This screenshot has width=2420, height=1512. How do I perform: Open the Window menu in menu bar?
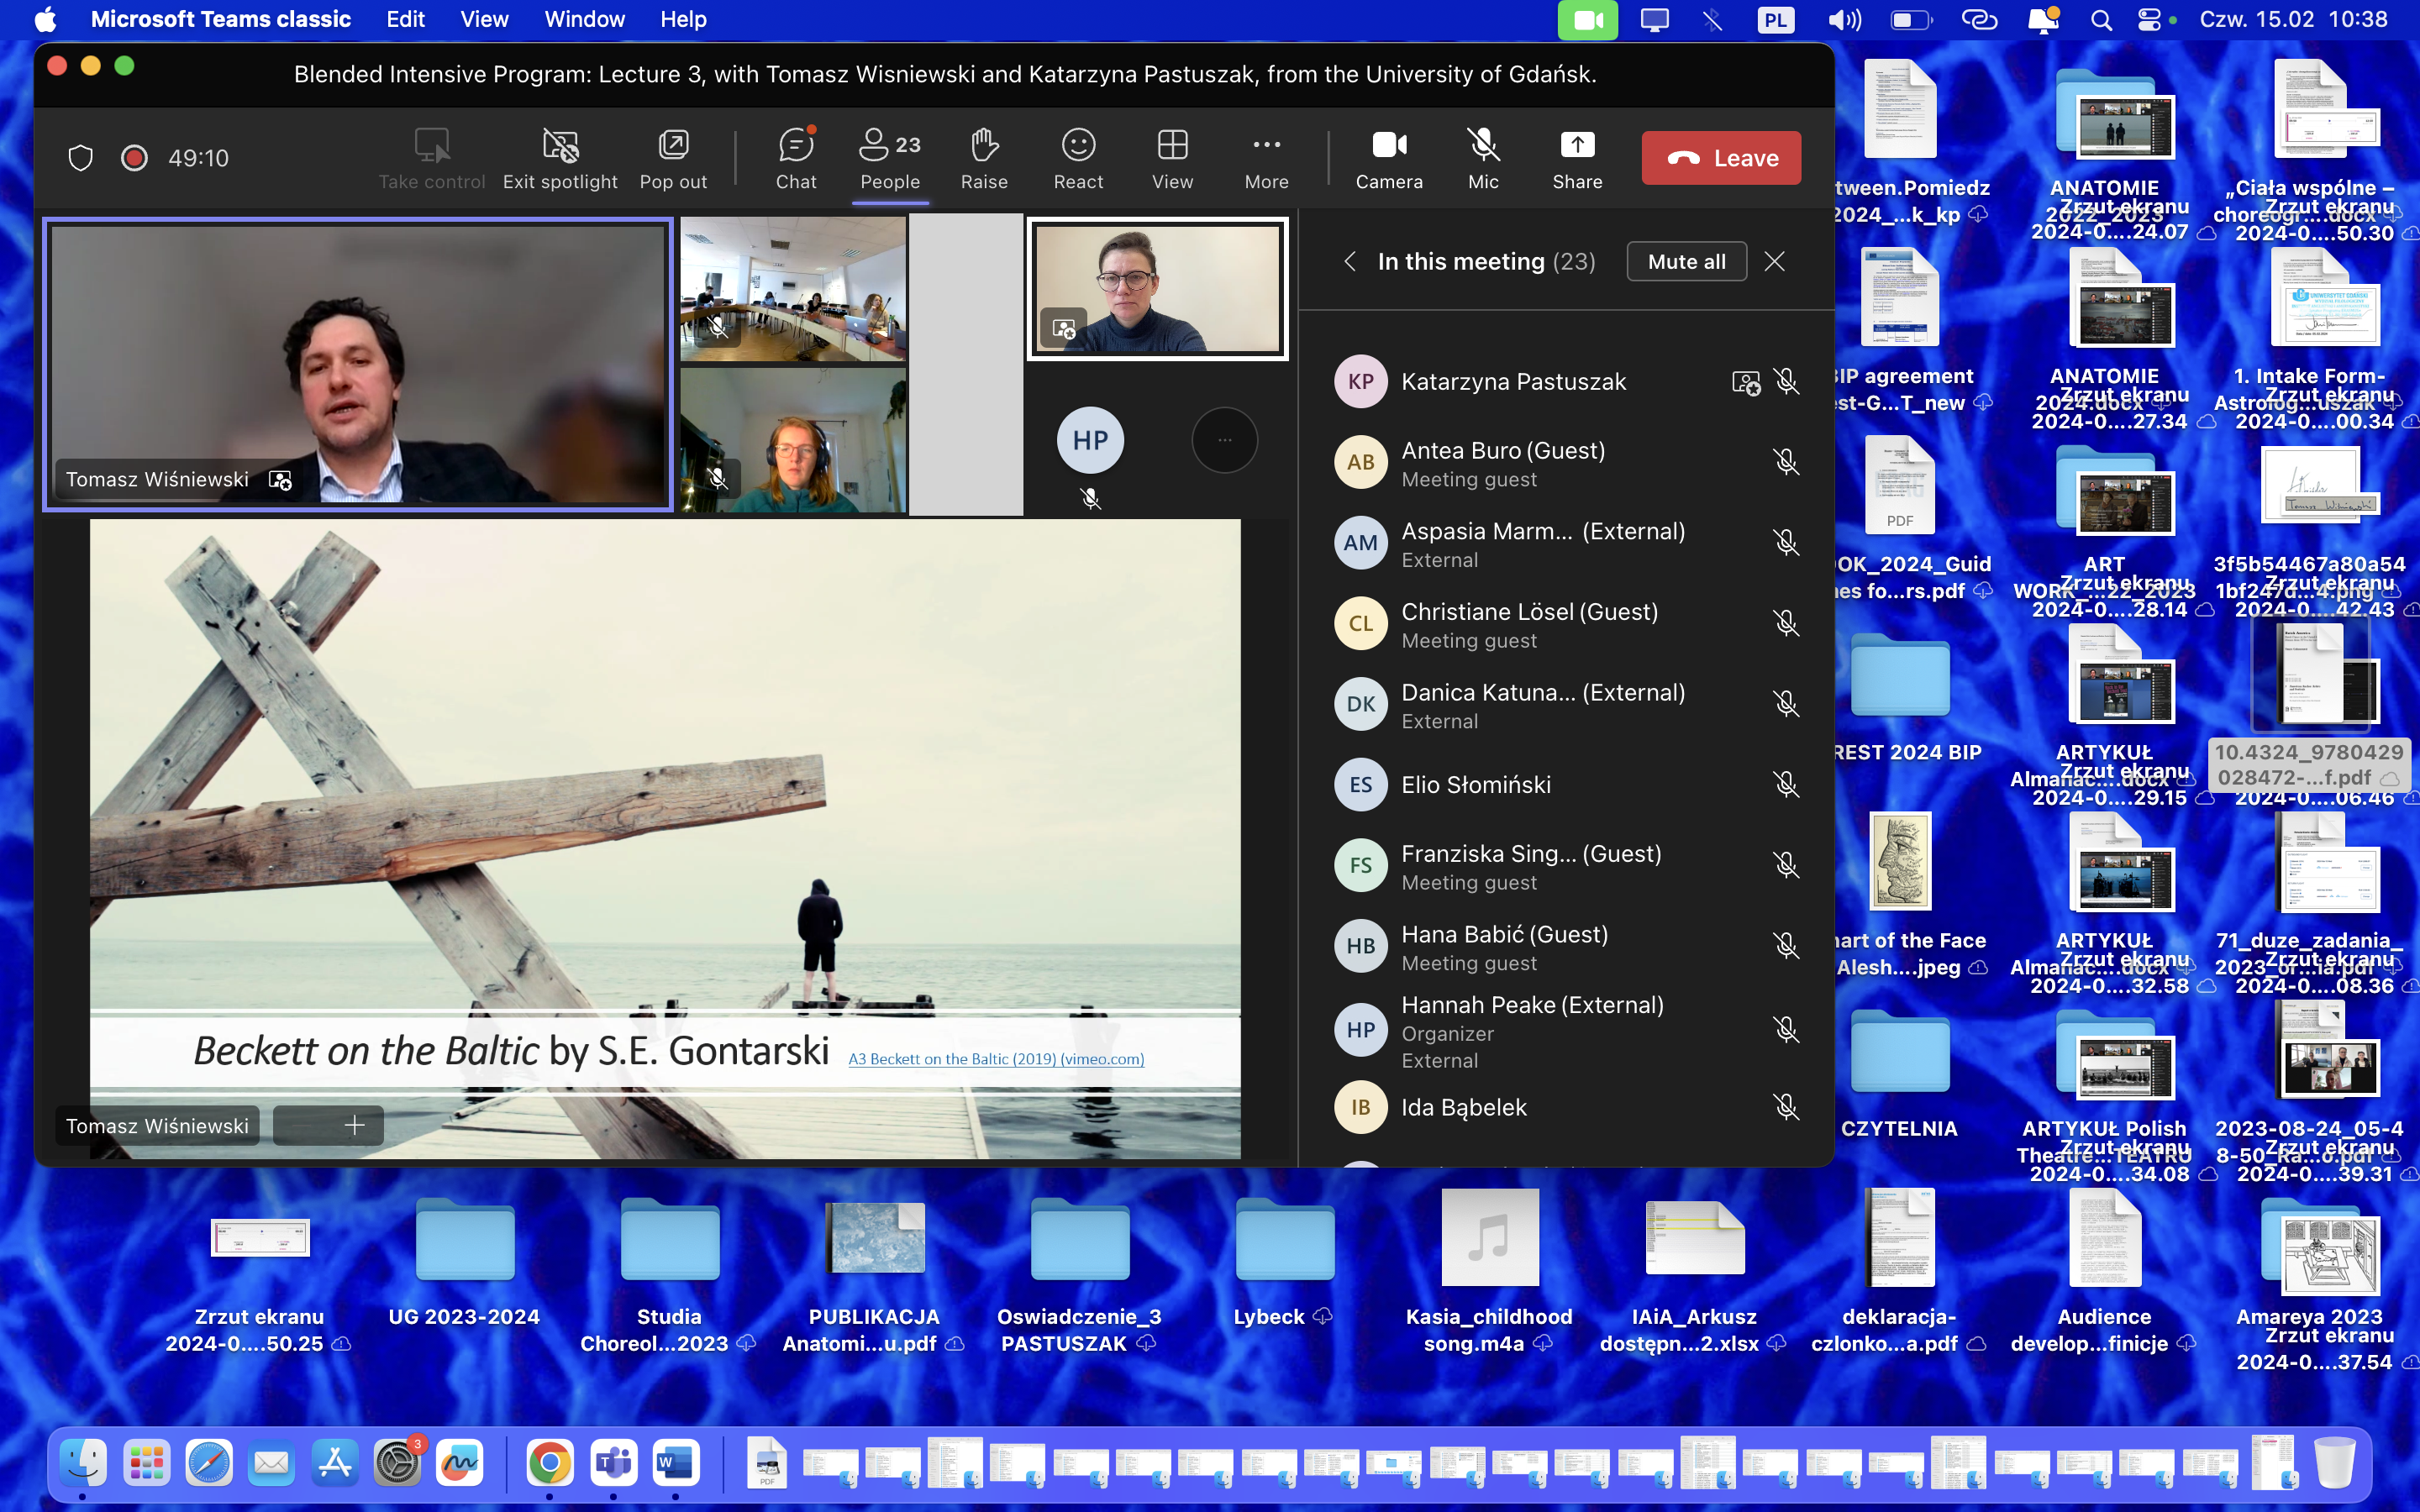point(584,19)
